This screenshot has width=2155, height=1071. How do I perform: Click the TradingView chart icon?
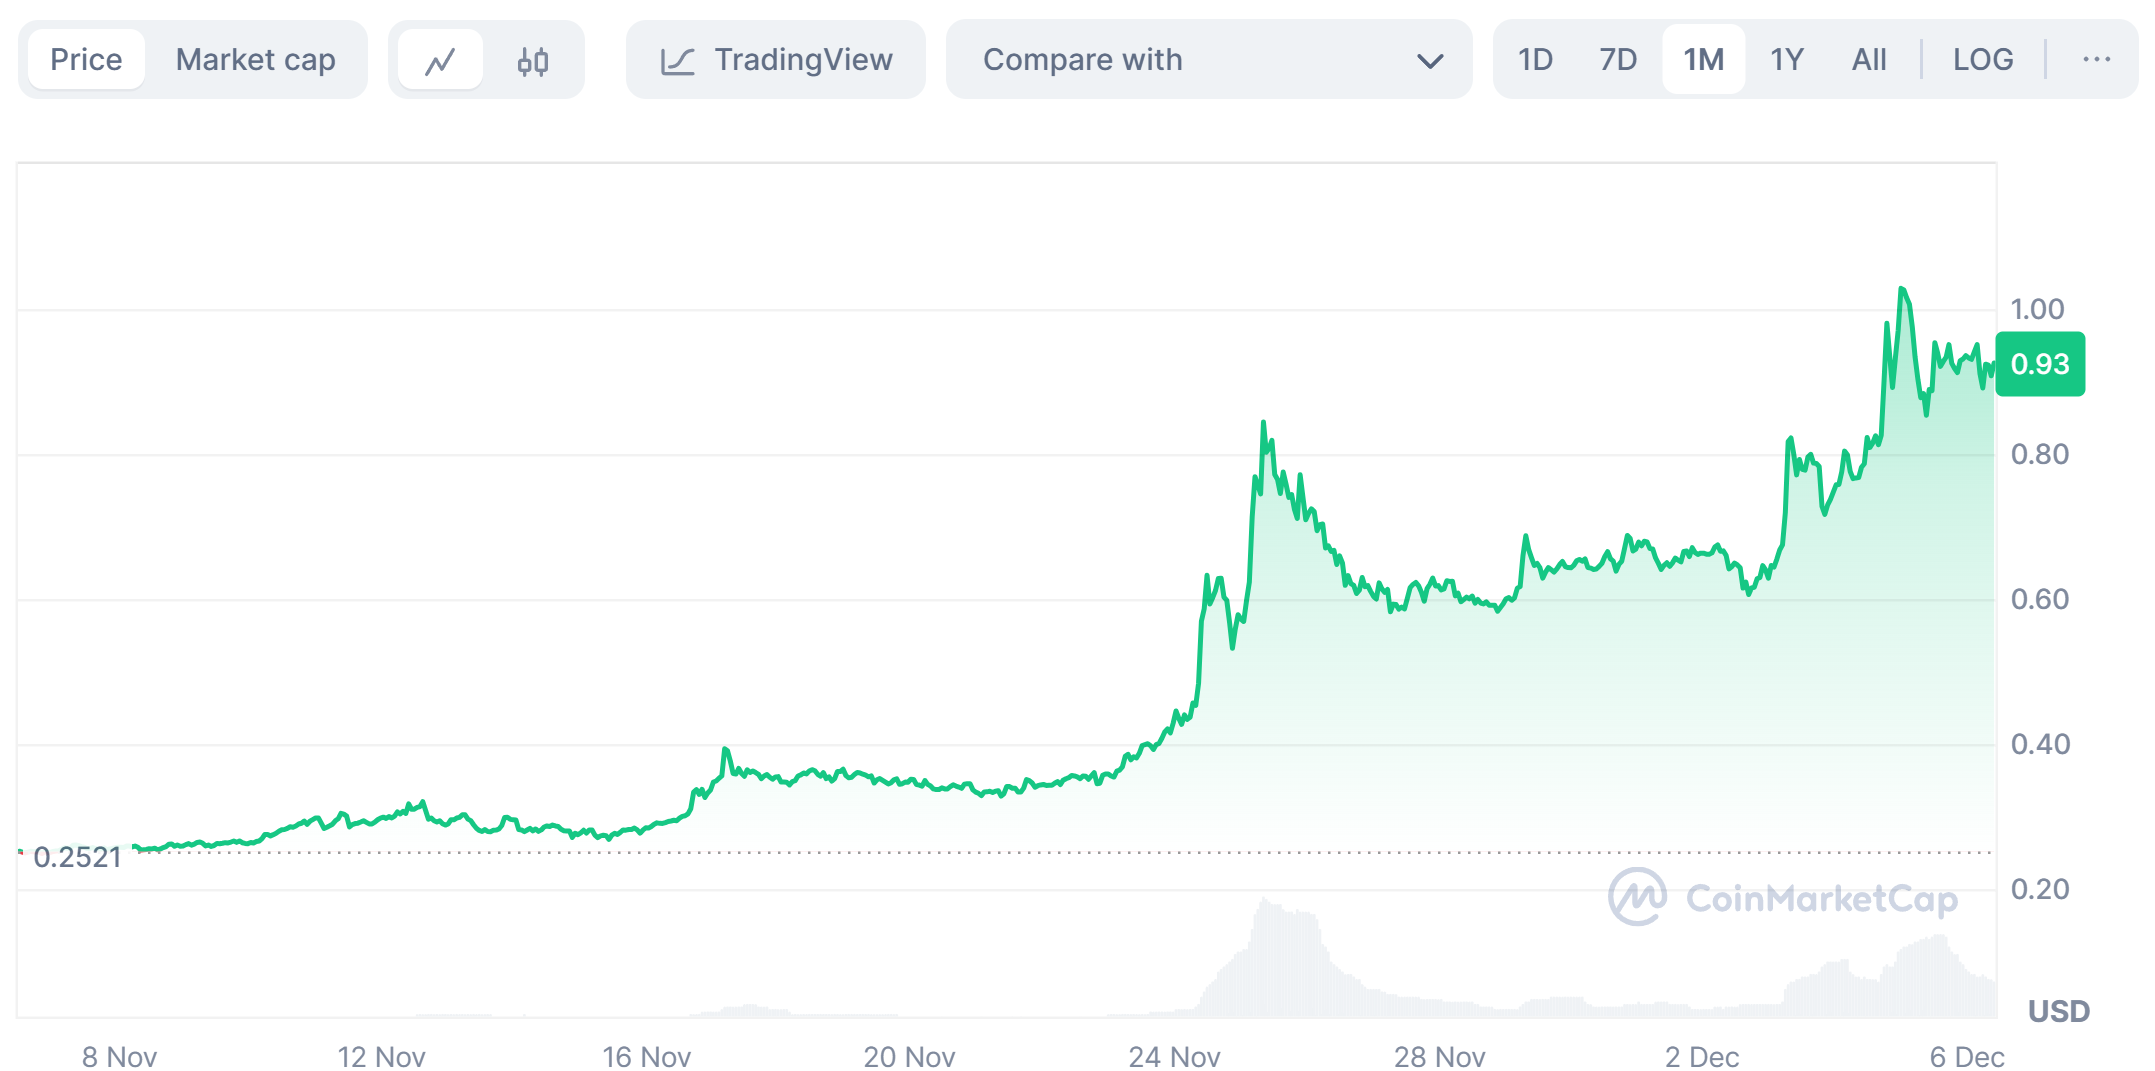click(x=677, y=61)
